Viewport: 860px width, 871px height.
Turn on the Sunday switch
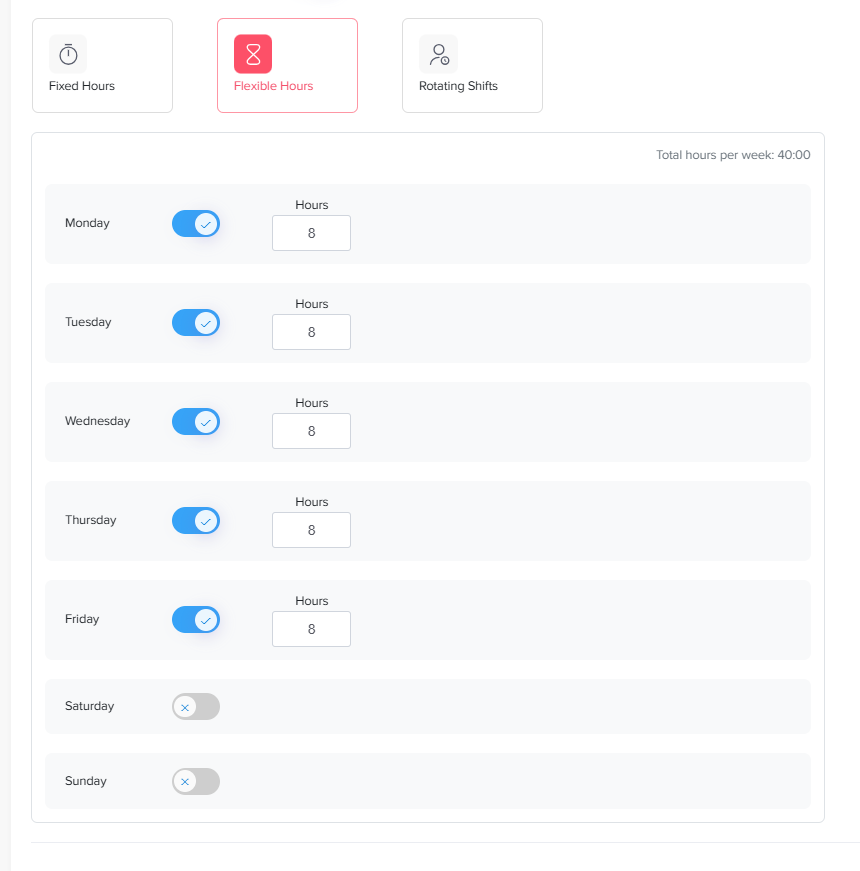tap(196, 782)
